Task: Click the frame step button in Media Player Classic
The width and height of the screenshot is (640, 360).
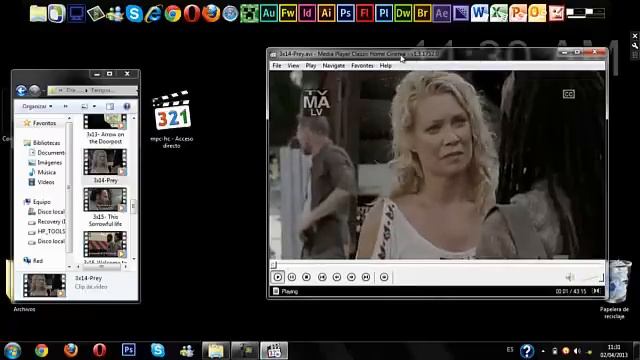Action: [x=384, y=277]
